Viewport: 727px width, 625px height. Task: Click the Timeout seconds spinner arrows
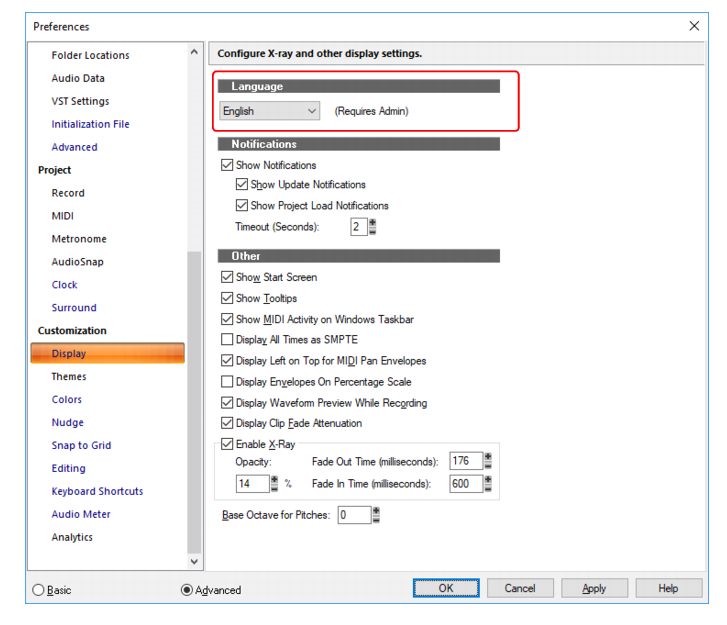372,227
